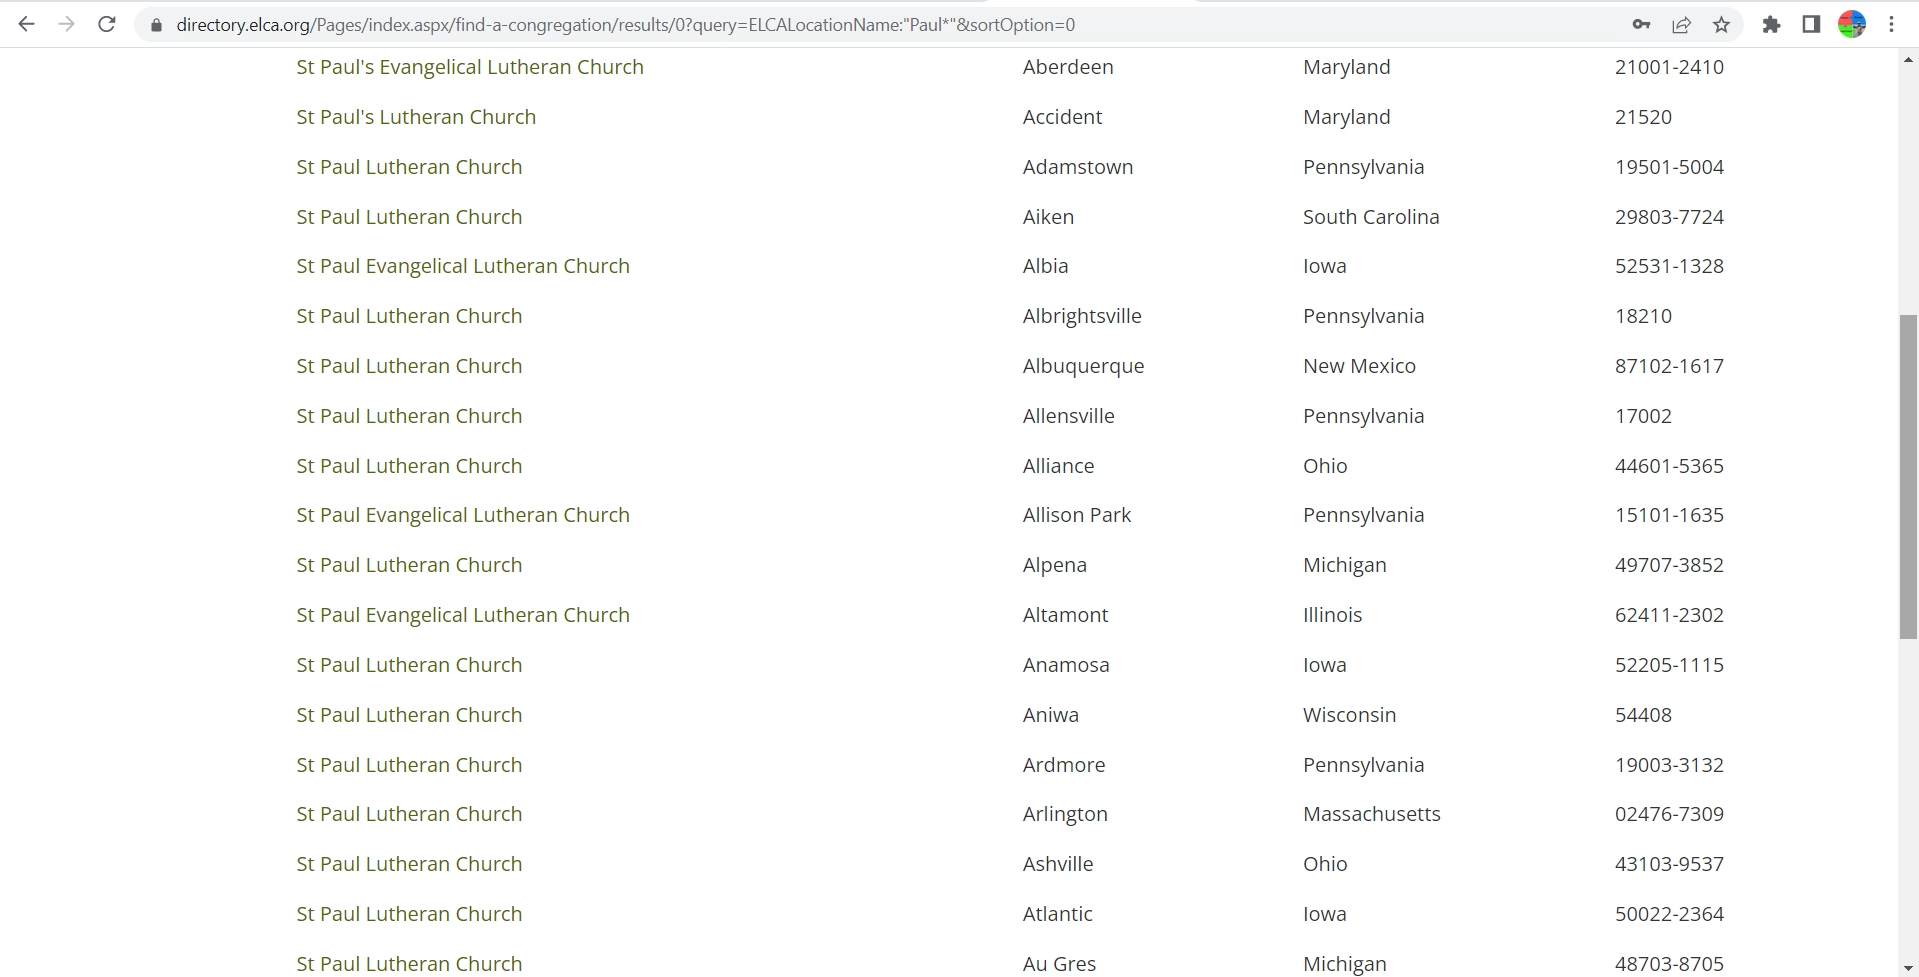This screenshot has height=977, width=1919.
Task: Click the vertical scrollbar thumb
Action: [x=1909, y=477]
